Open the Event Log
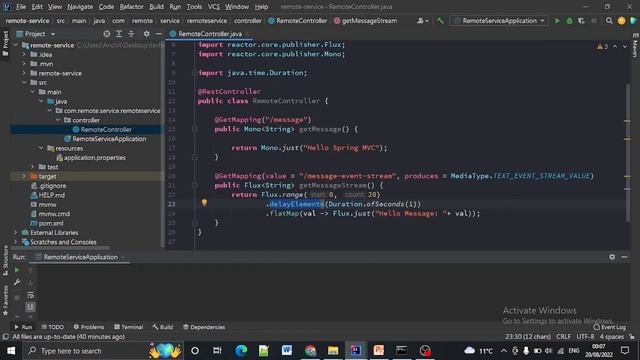This screenshot has height=360, width=640. tap(609, 327)
